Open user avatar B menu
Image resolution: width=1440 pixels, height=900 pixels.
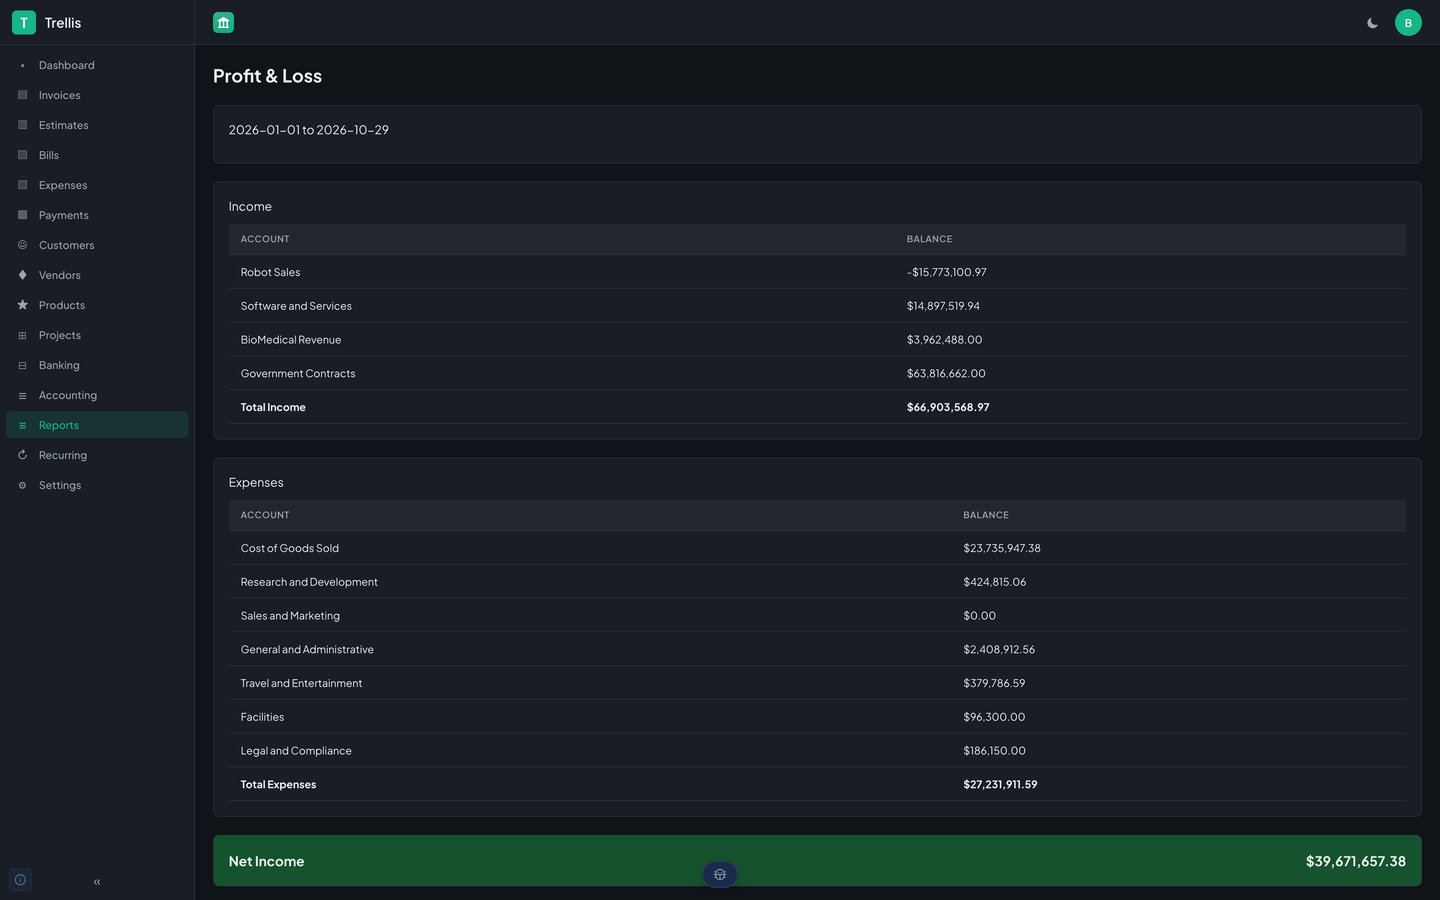1408,23
